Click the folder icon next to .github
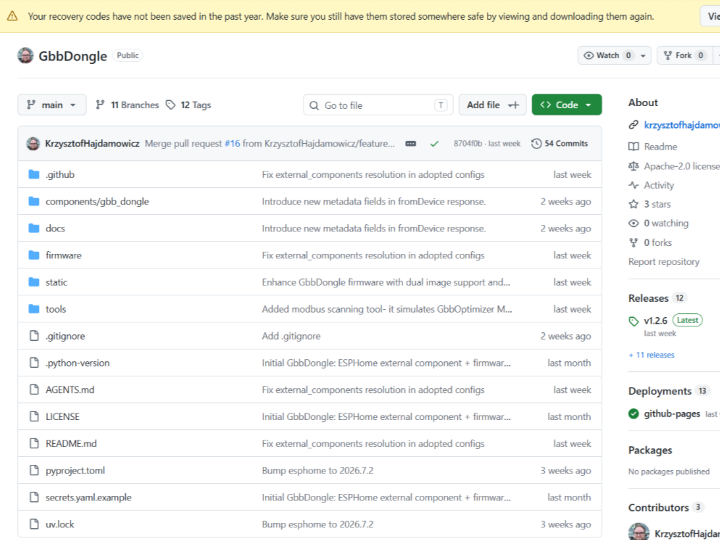Viewport: 720px width, 540px height. pos(34,174)
